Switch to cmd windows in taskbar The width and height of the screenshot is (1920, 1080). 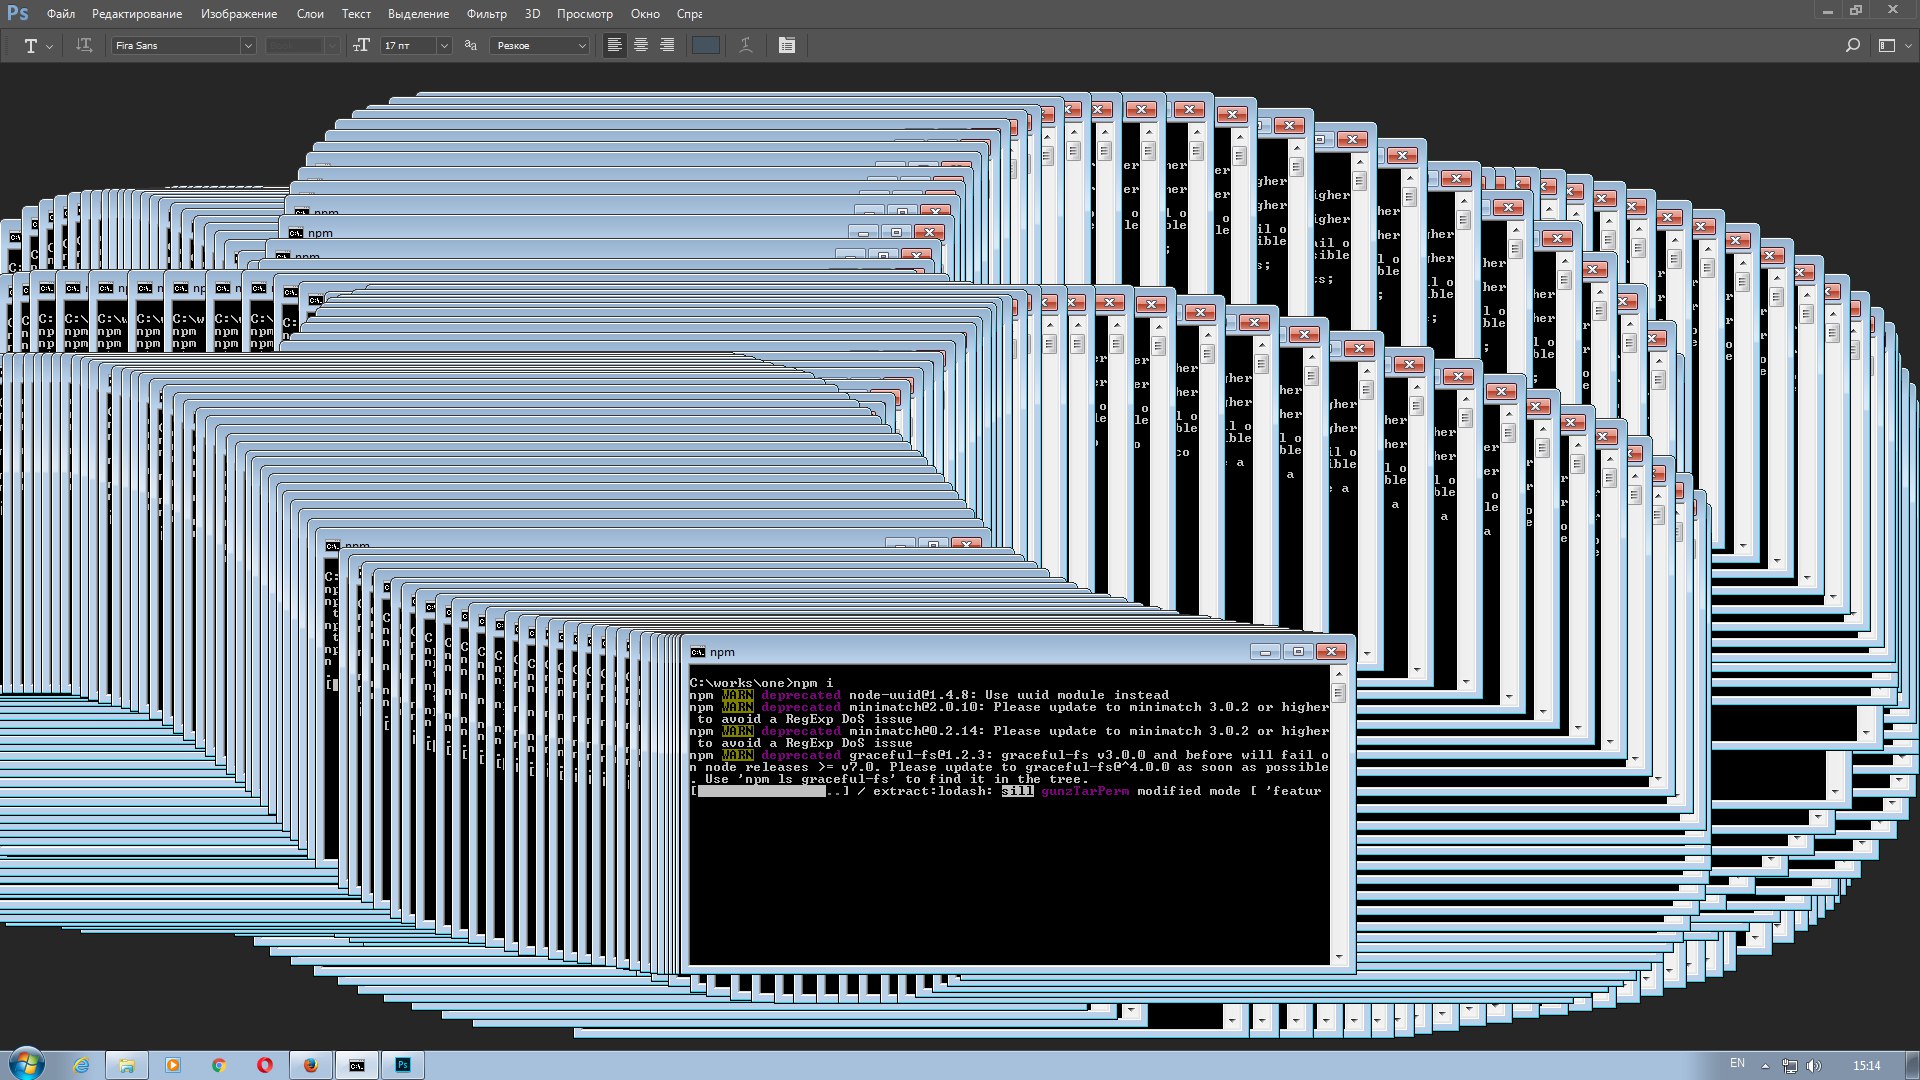(x=357, y=1065)
